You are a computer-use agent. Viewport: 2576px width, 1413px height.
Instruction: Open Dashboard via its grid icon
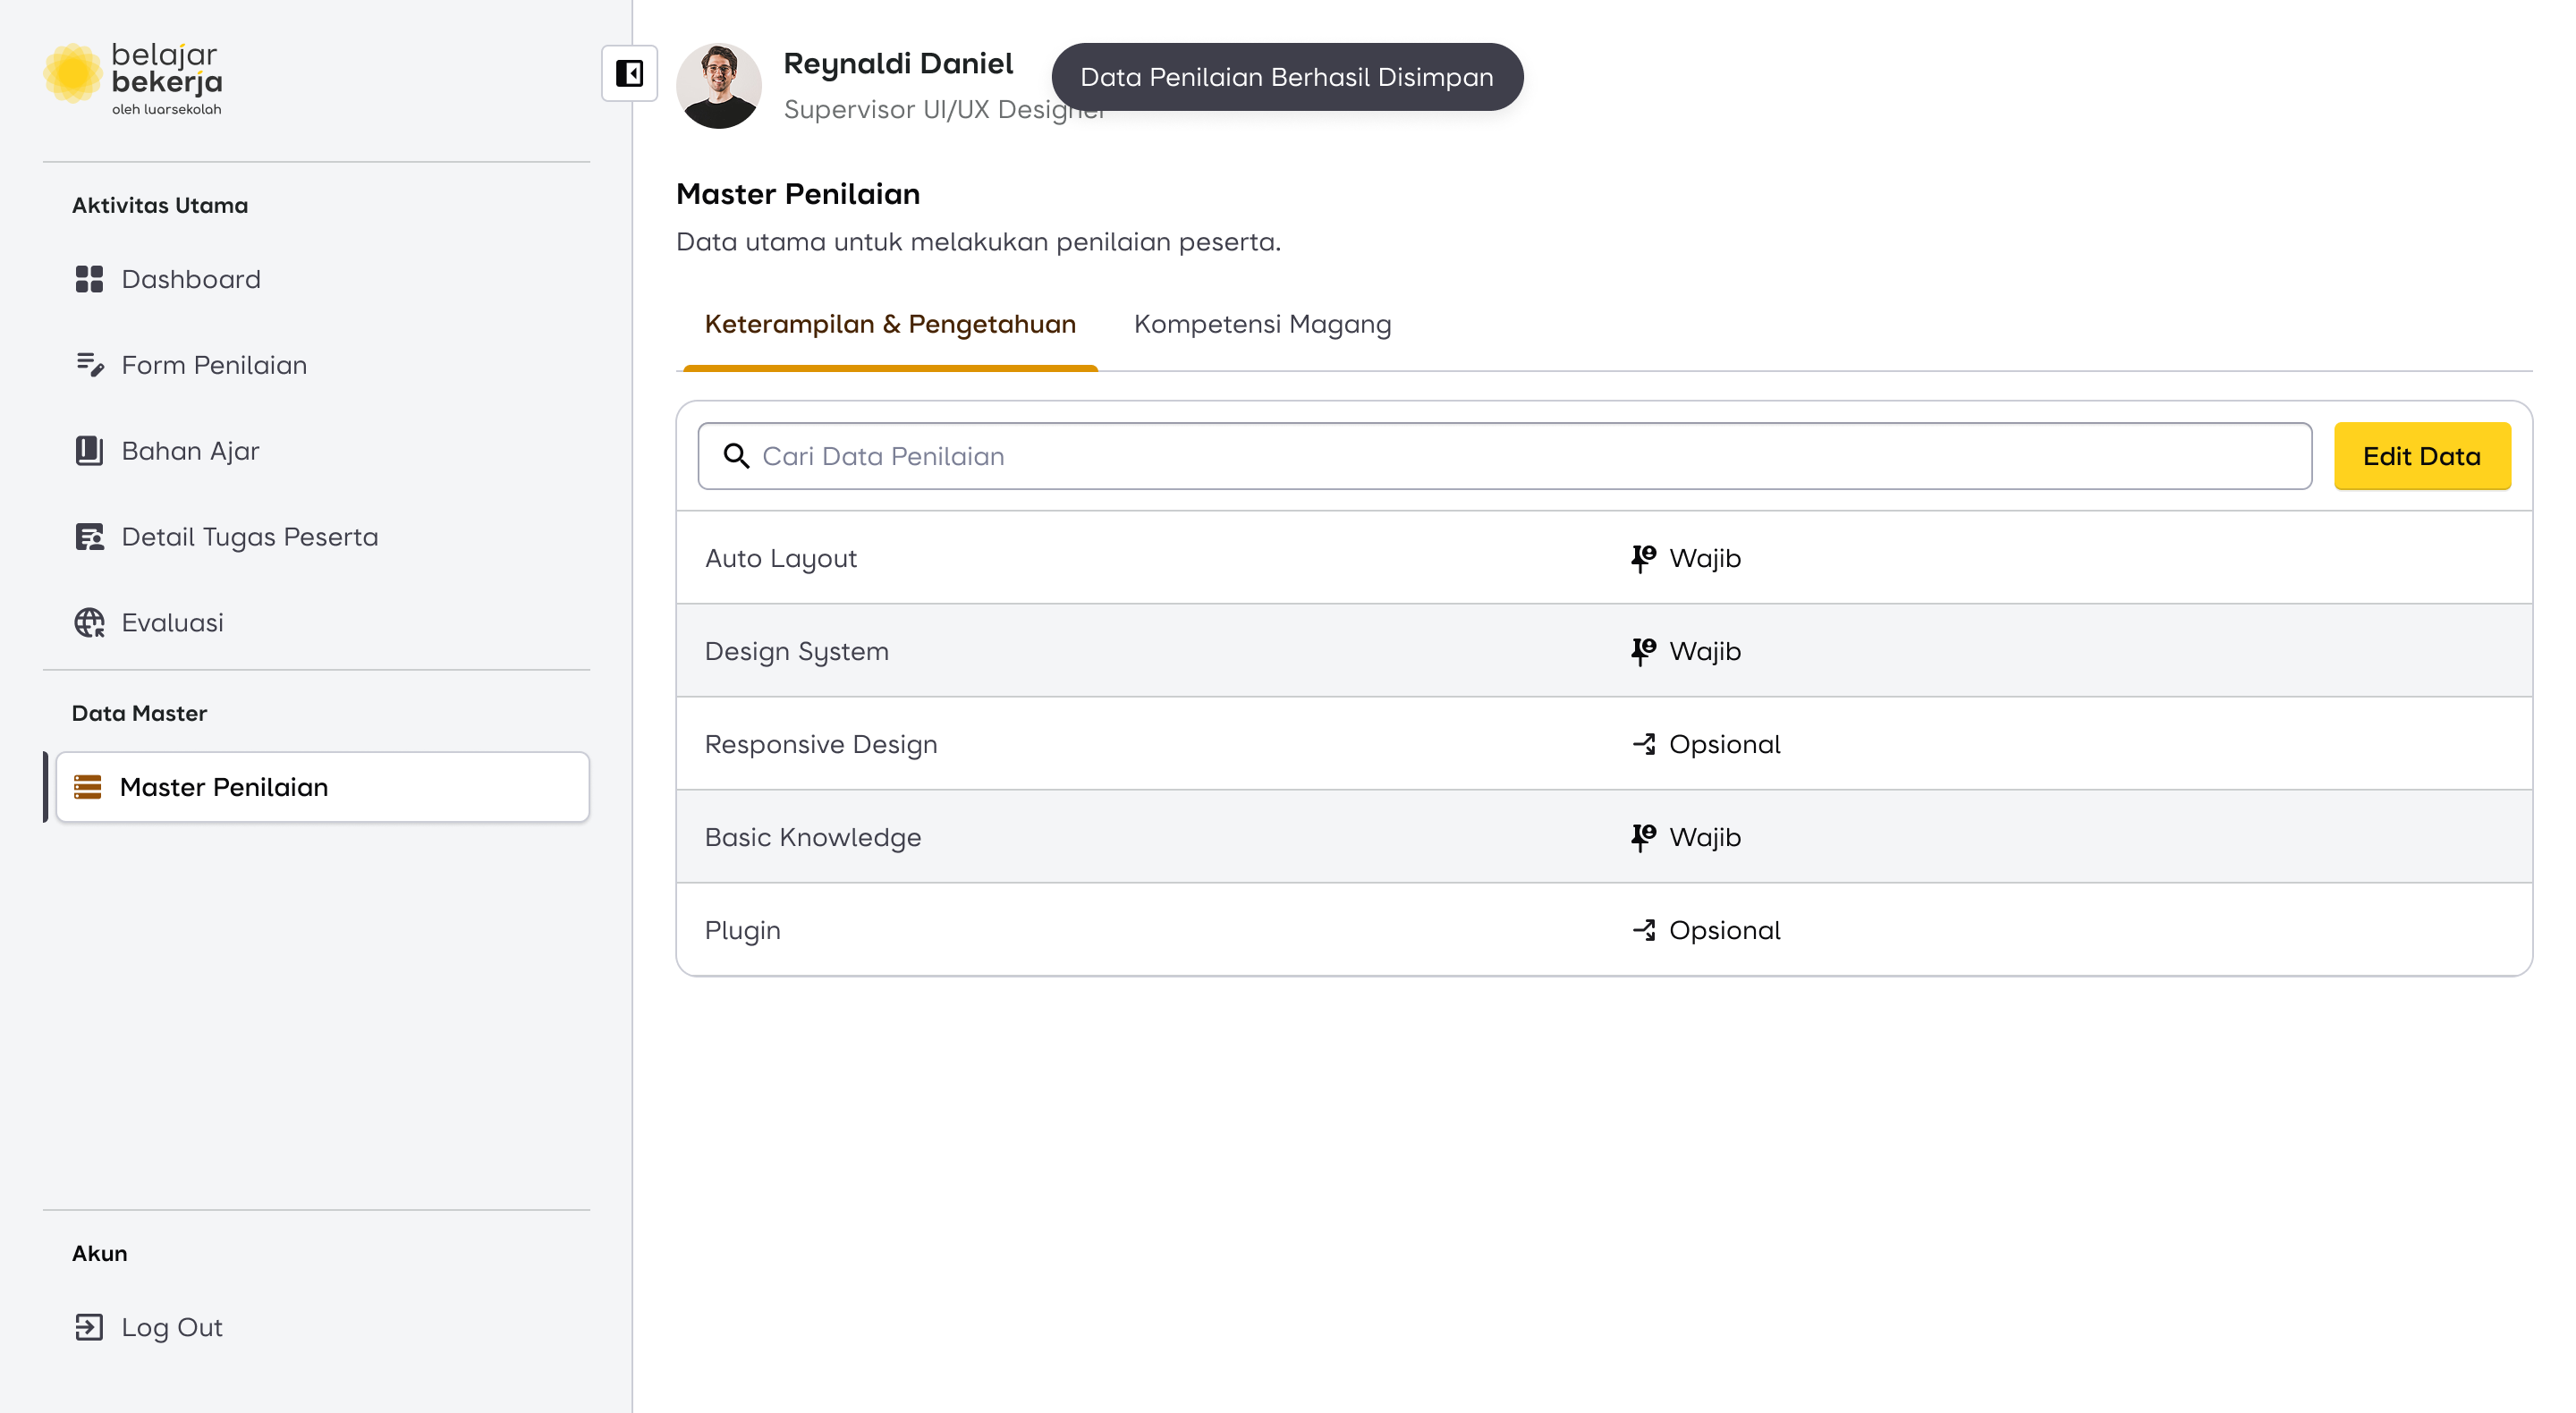[89, 279]
